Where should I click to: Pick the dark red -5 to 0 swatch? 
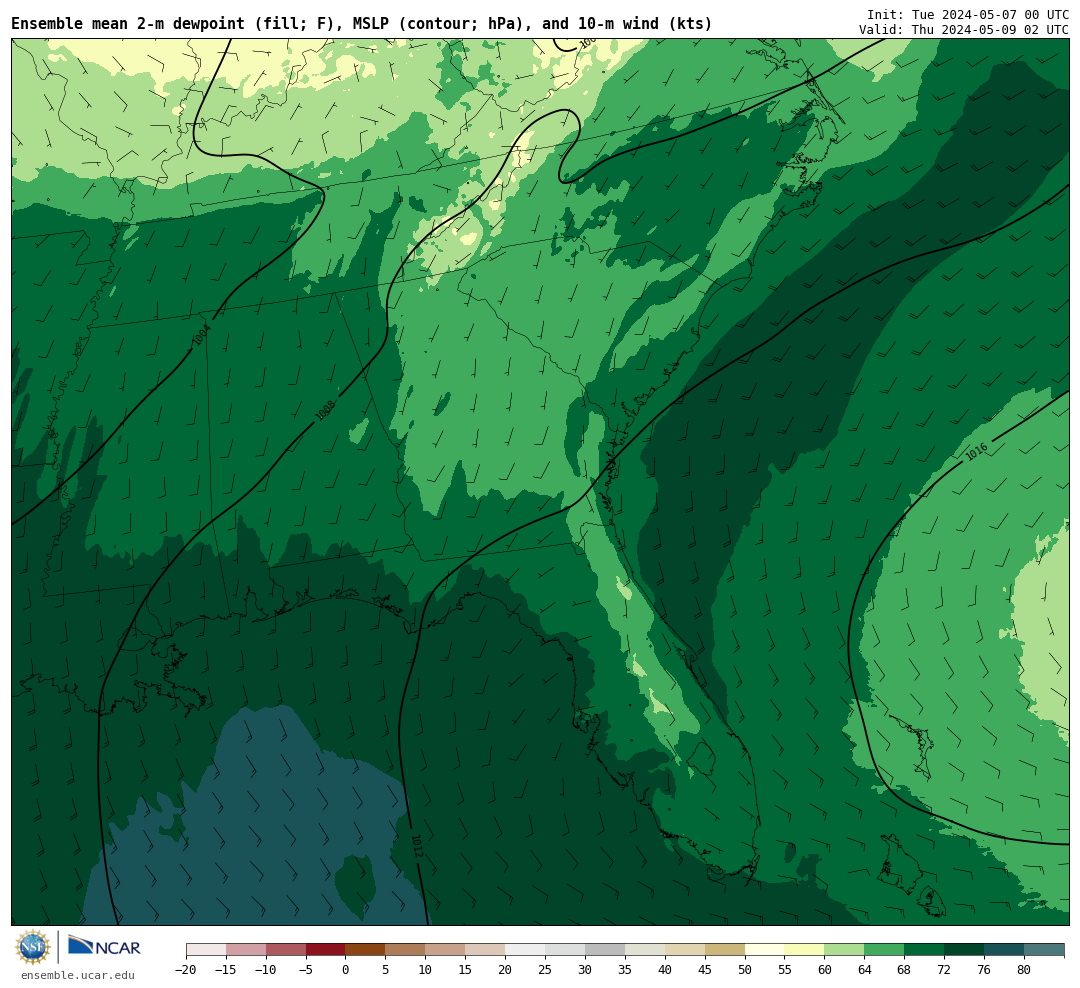point(326,950)
